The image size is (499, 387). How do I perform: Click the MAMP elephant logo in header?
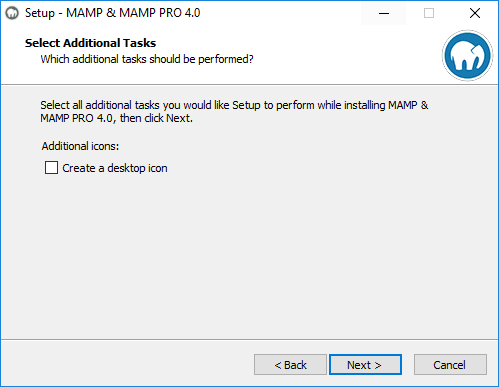[x=467, y=55]
